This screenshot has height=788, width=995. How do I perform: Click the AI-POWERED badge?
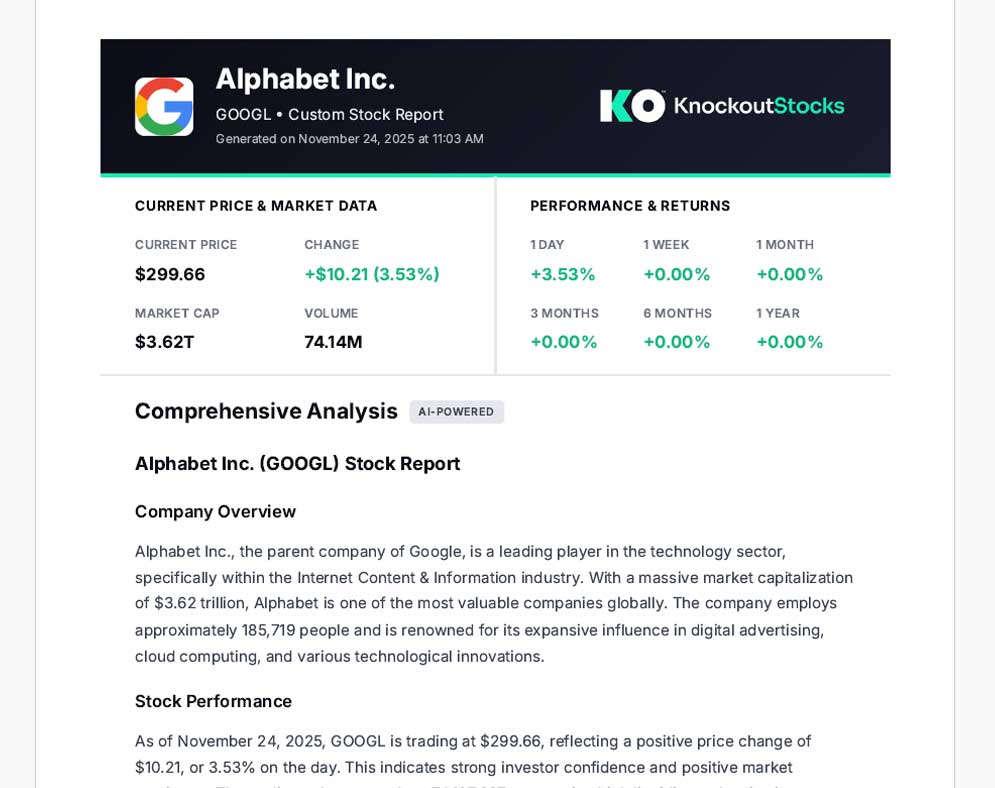456,412
